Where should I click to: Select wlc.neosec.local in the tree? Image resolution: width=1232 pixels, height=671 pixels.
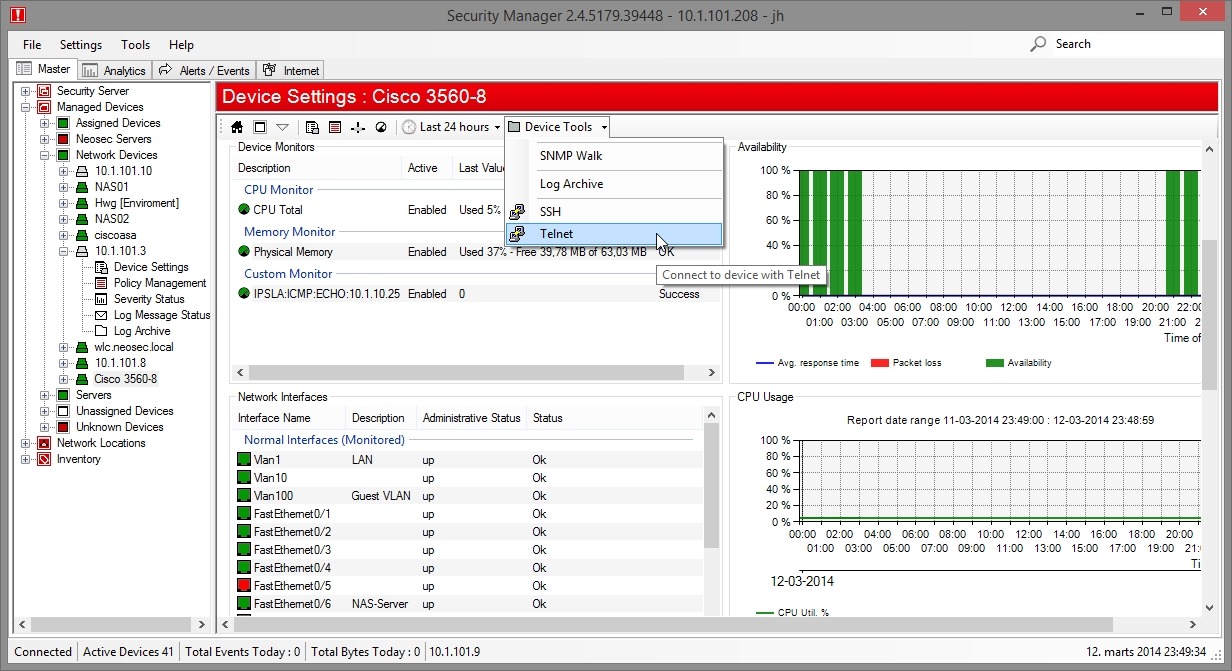click(133, 347)
